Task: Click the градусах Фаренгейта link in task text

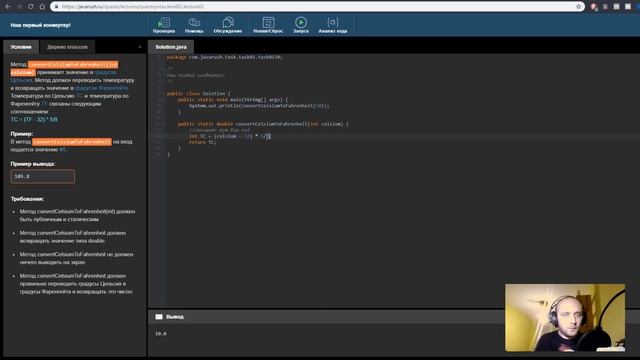Action: [x=102, y=88]
